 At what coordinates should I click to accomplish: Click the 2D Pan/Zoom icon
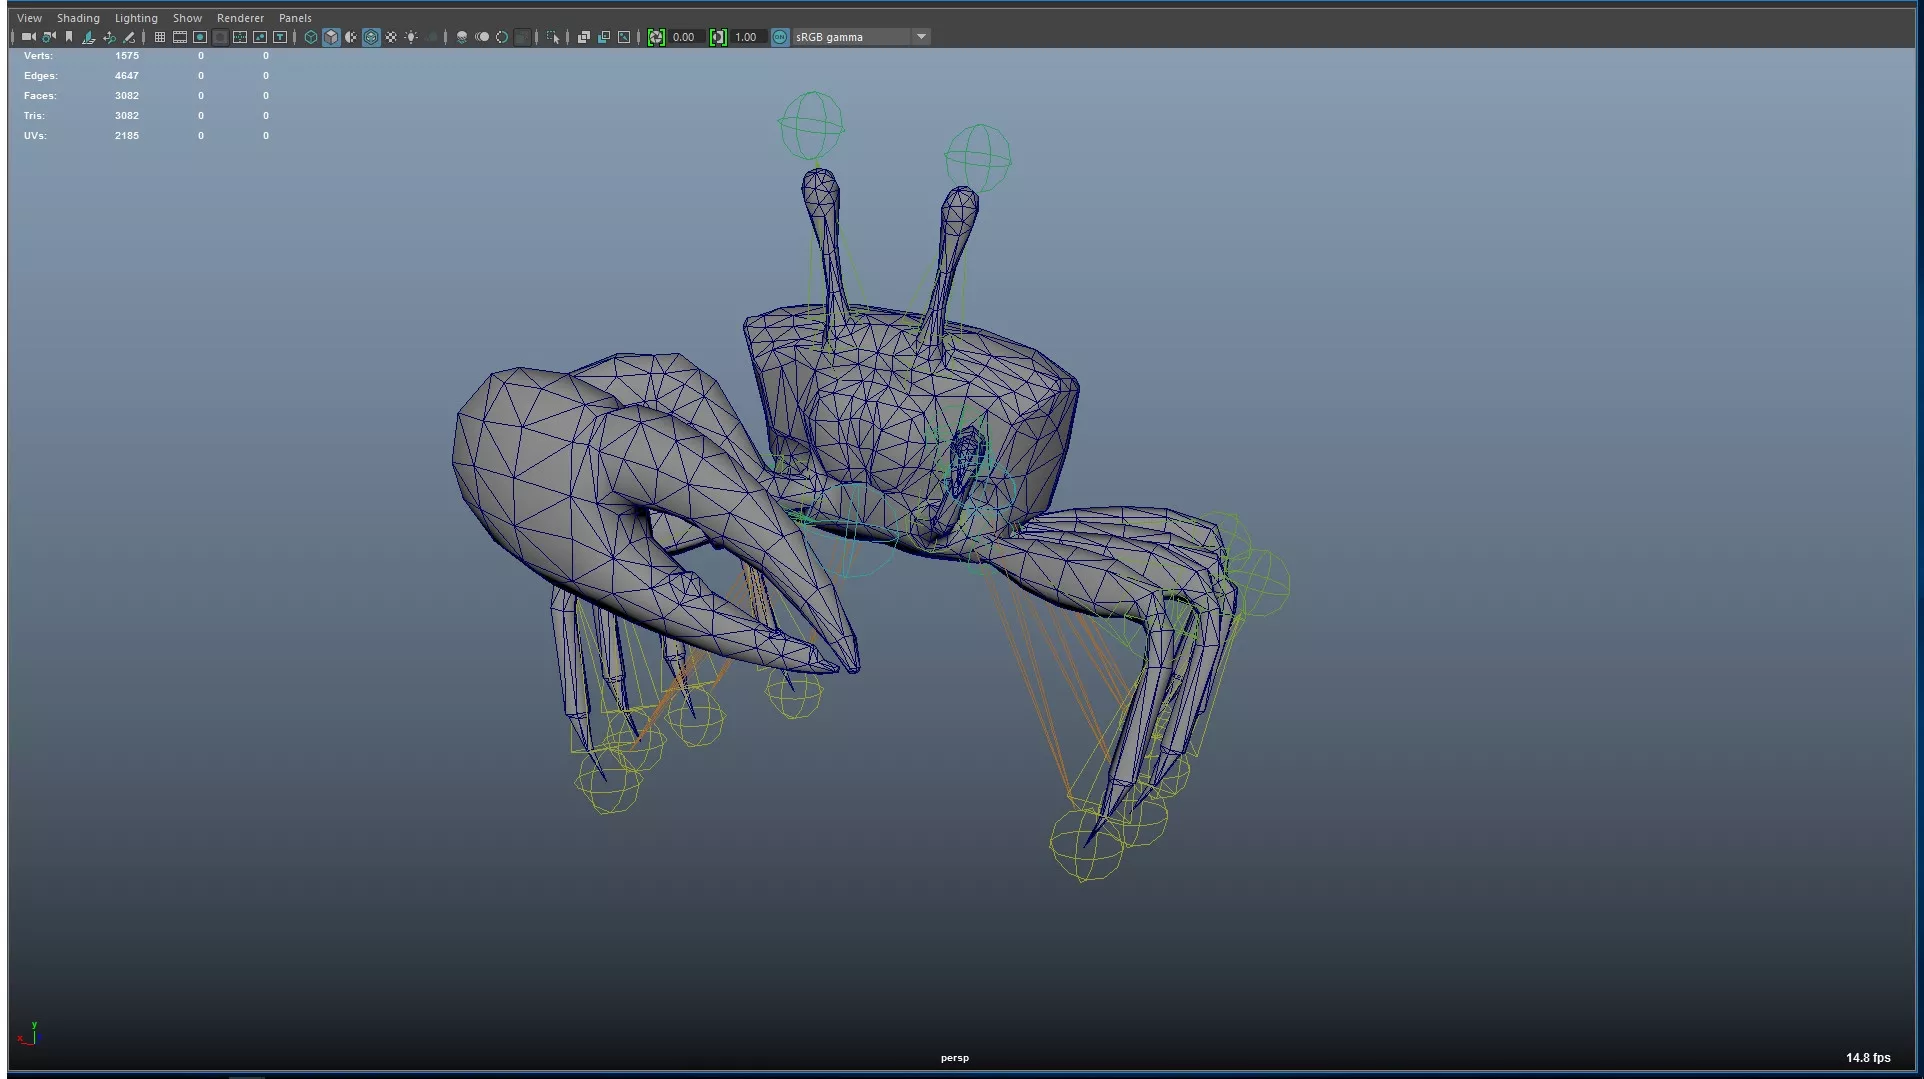[x=109, y=37]
